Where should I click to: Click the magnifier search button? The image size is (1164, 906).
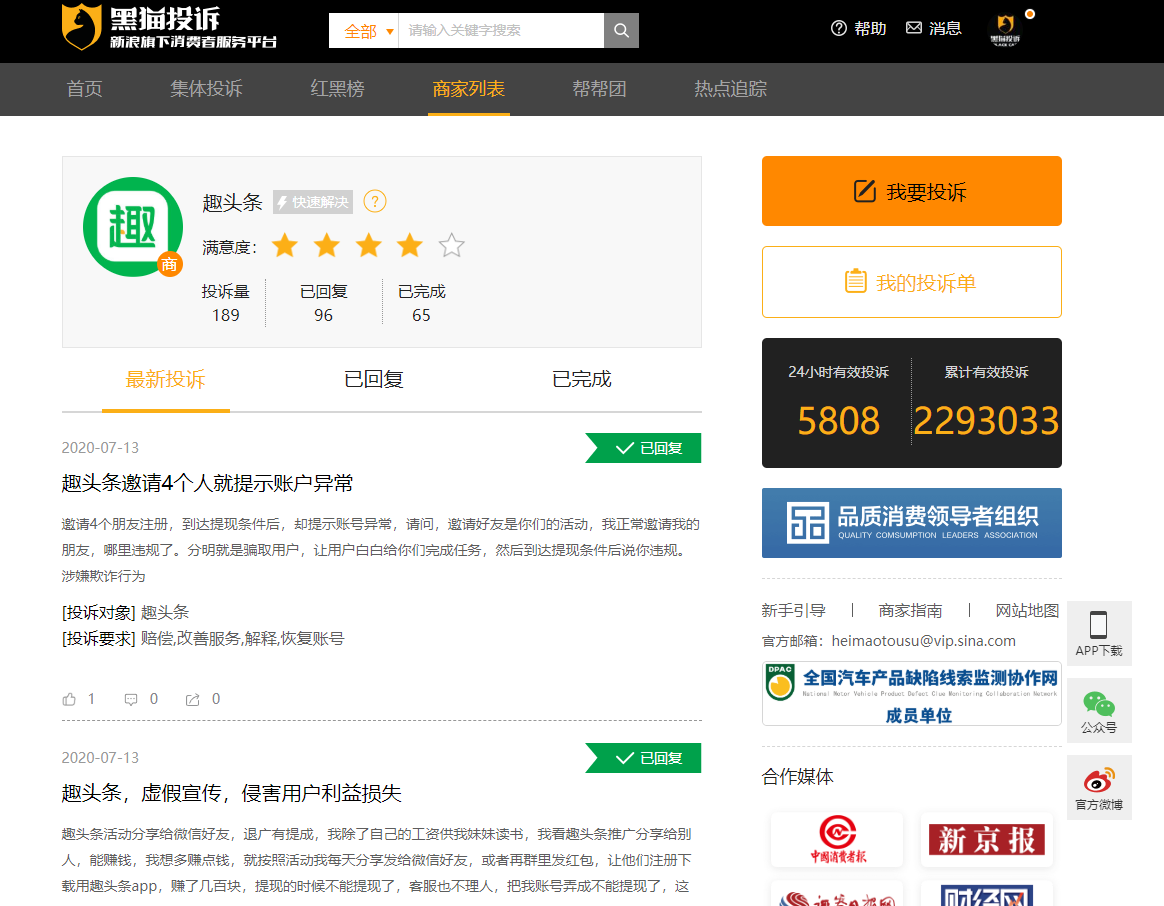621,30
